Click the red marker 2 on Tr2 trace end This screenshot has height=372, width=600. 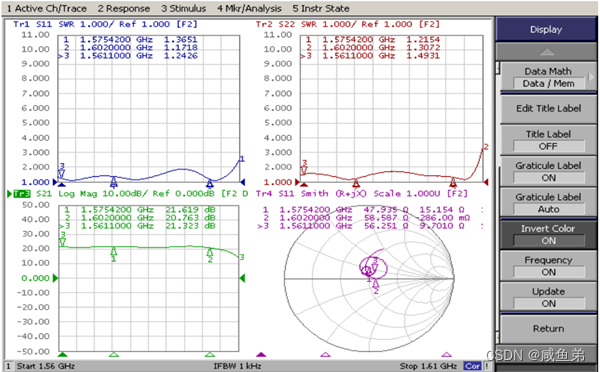[x=486, y=147]
